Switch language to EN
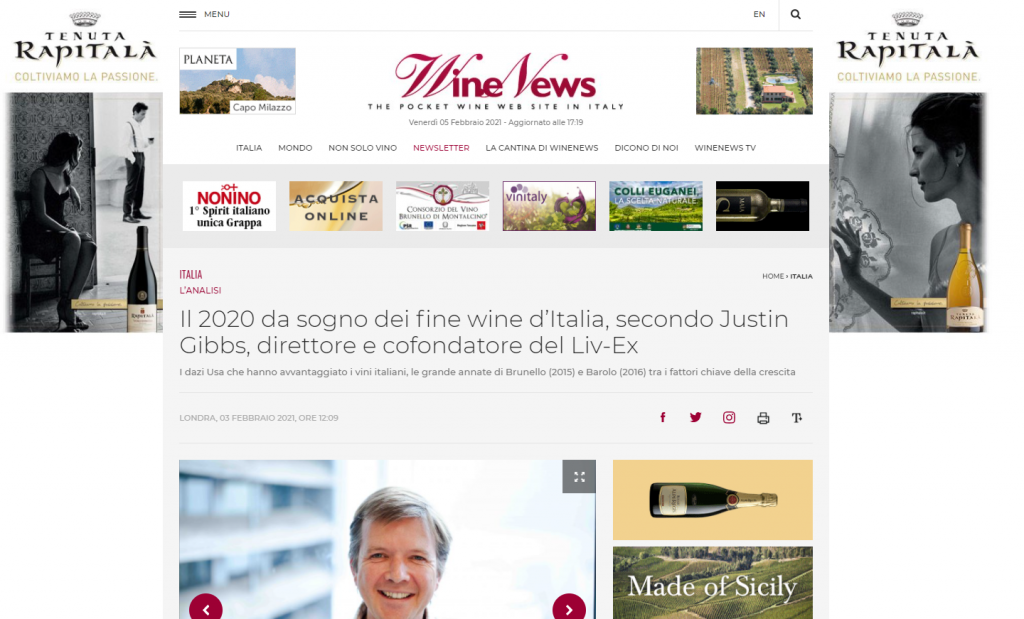The height and width of the screenshot is (619, 1024). click(759, 14)
